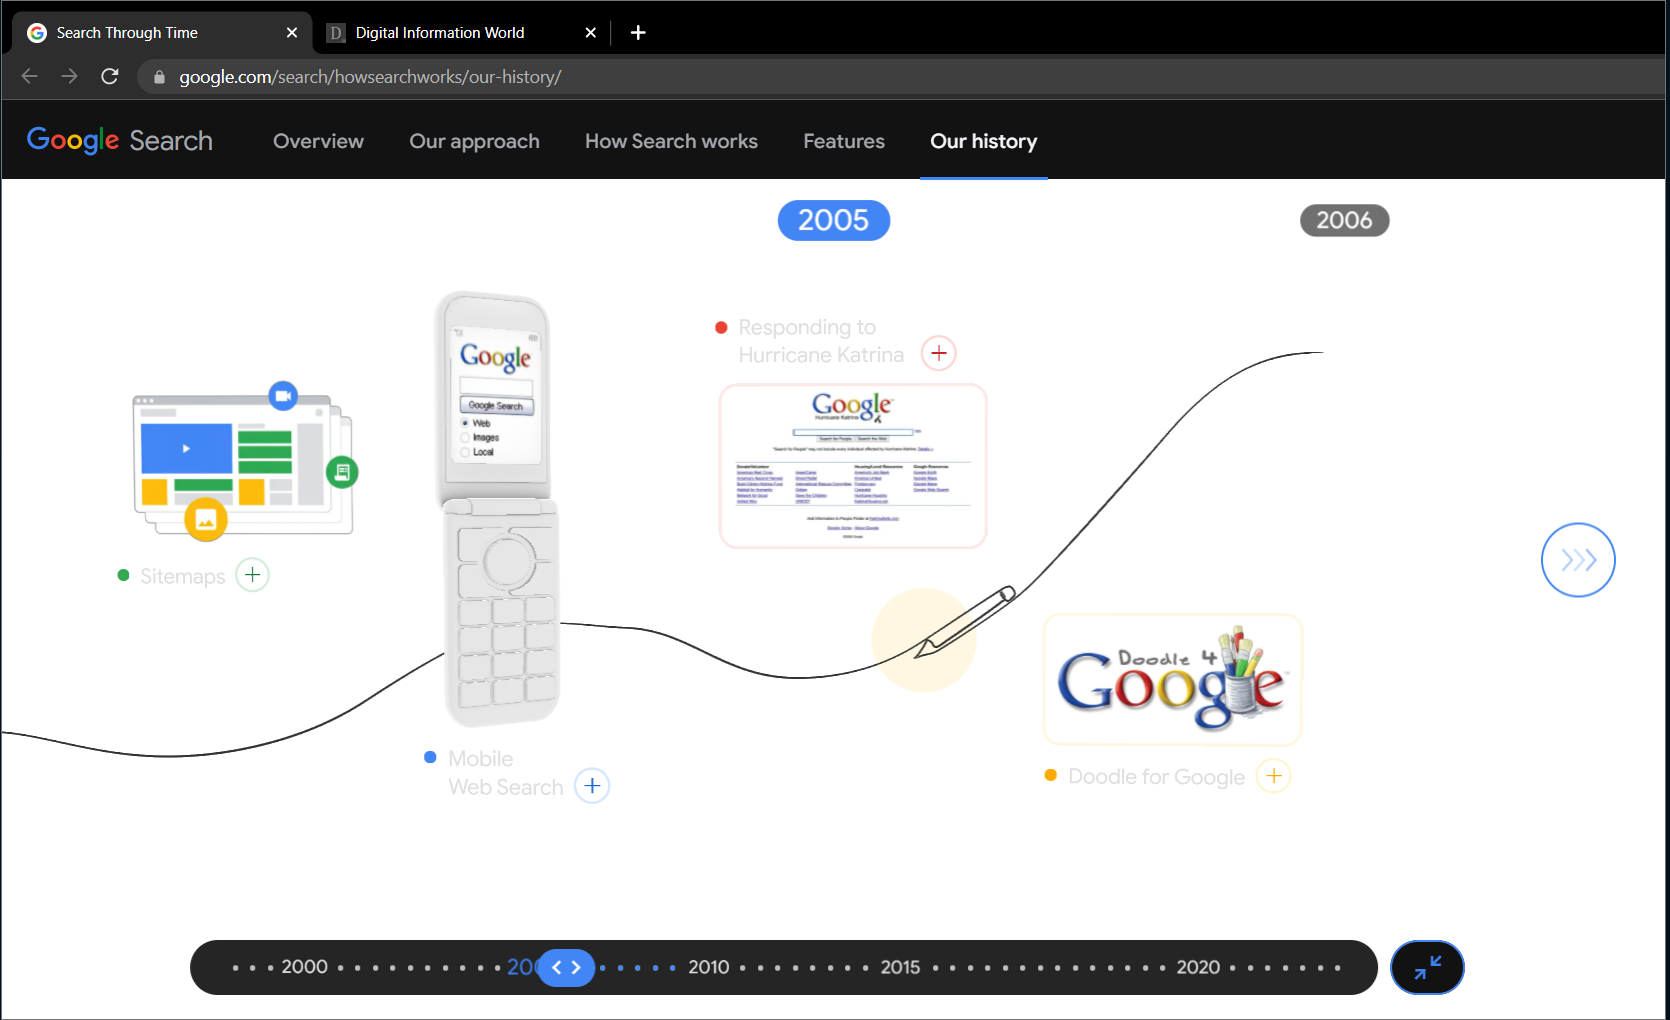1670x1020 pixels.
Task: Jump to 2015 on timeline bar
Action: click(x=900, y=967)
